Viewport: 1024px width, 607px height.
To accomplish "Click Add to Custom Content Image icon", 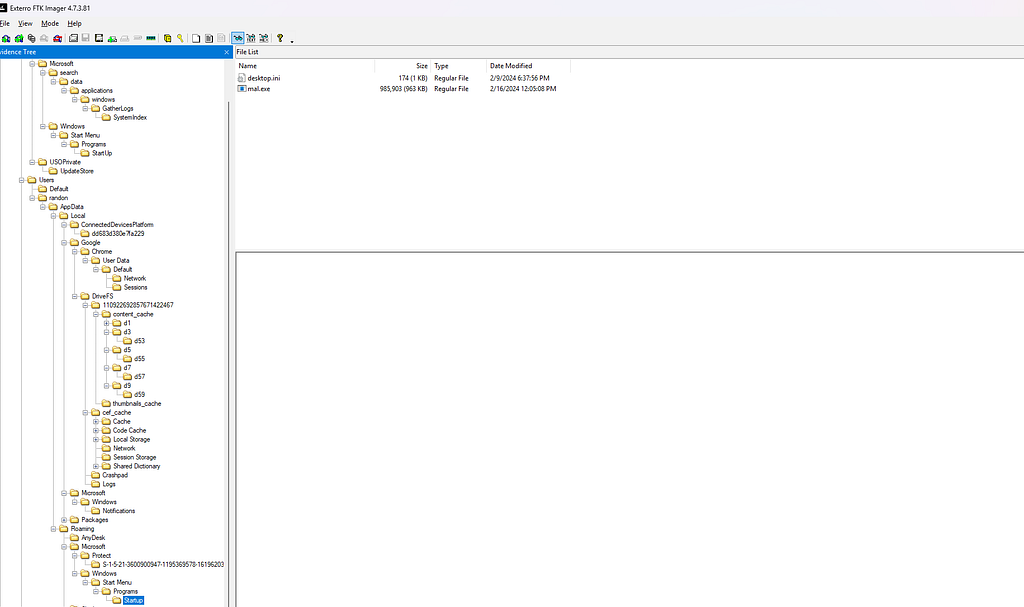I will point(112,38).
